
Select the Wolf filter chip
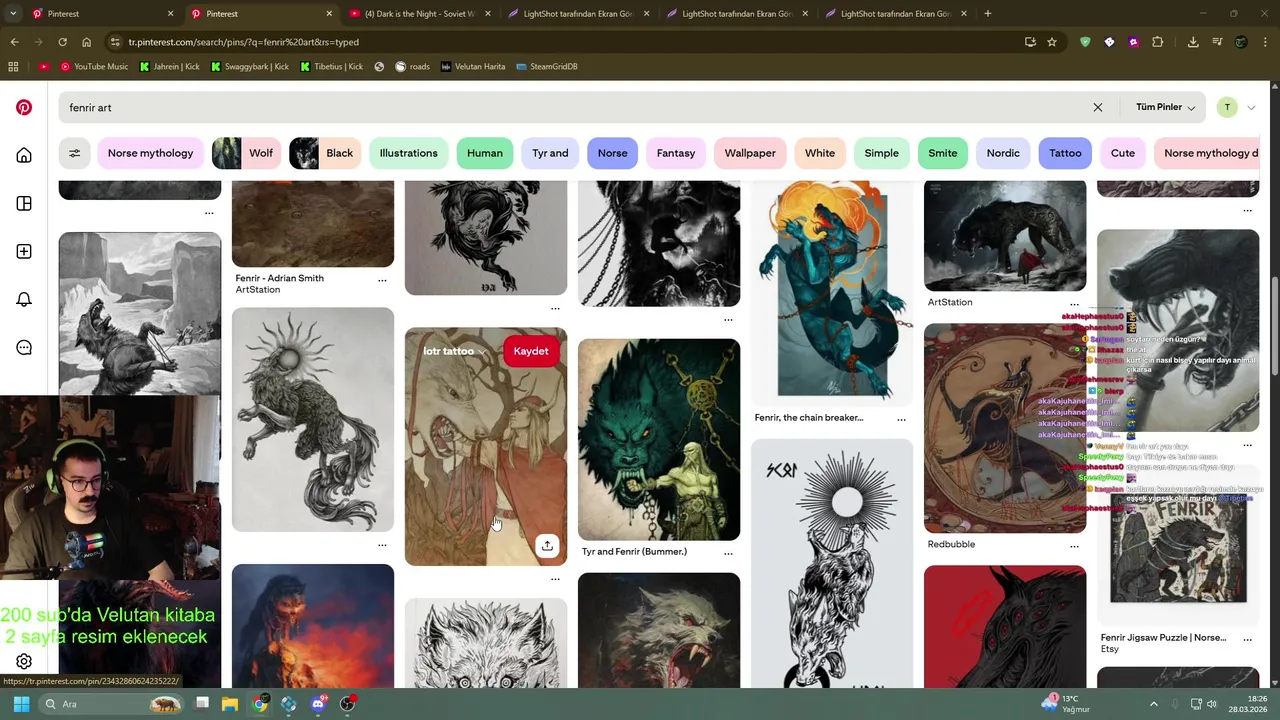(244, 153)
